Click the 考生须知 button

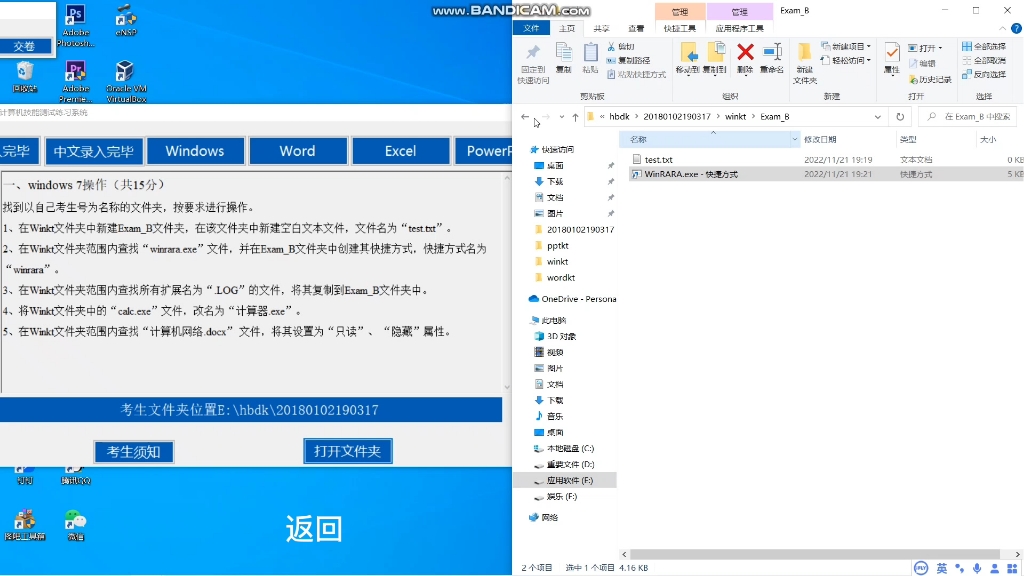click(133, 450)
